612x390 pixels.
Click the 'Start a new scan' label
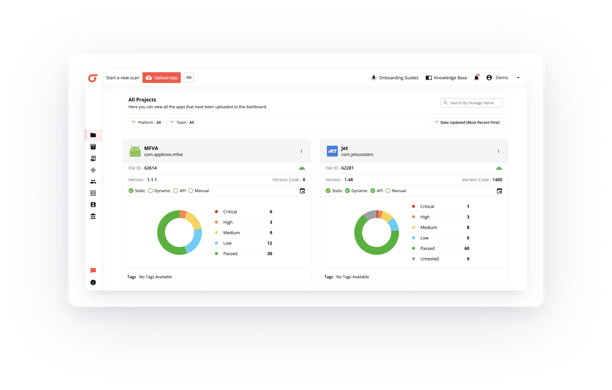pyautogui.click(x=123, y=78)
